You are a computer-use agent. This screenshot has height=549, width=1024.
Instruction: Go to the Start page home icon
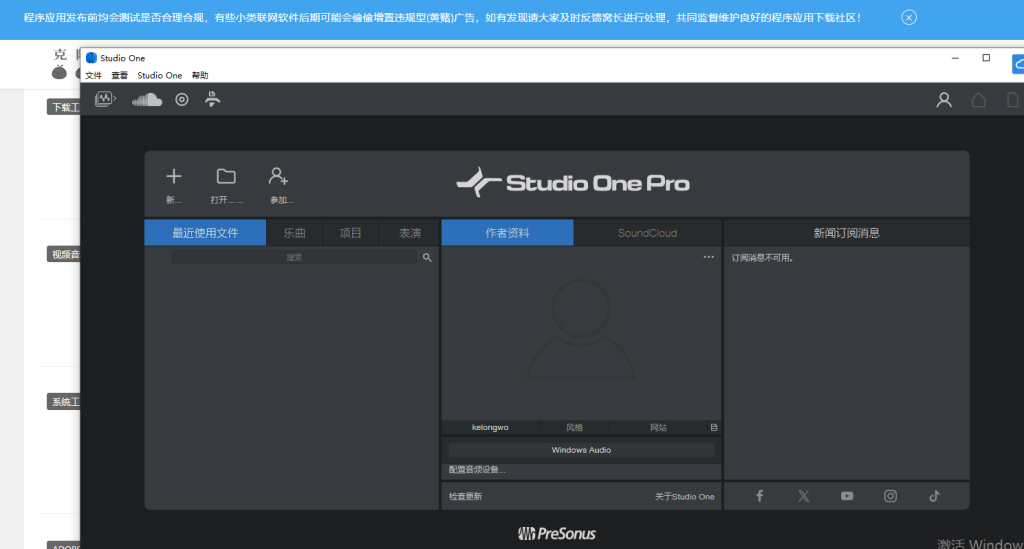[x=978, y=100]
